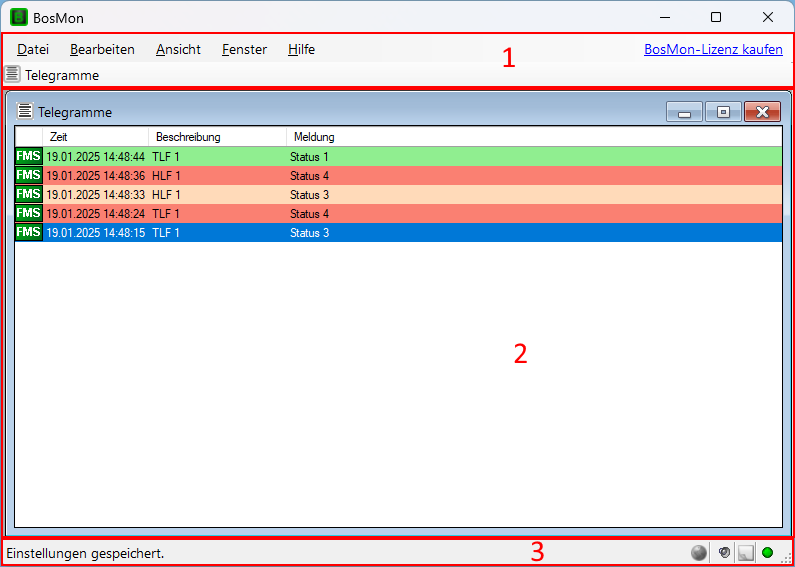Viewport: 795px width, 567px height.
Task: Click the FMS icon of the 14:48:24 telegram
Action: (29, 214)
